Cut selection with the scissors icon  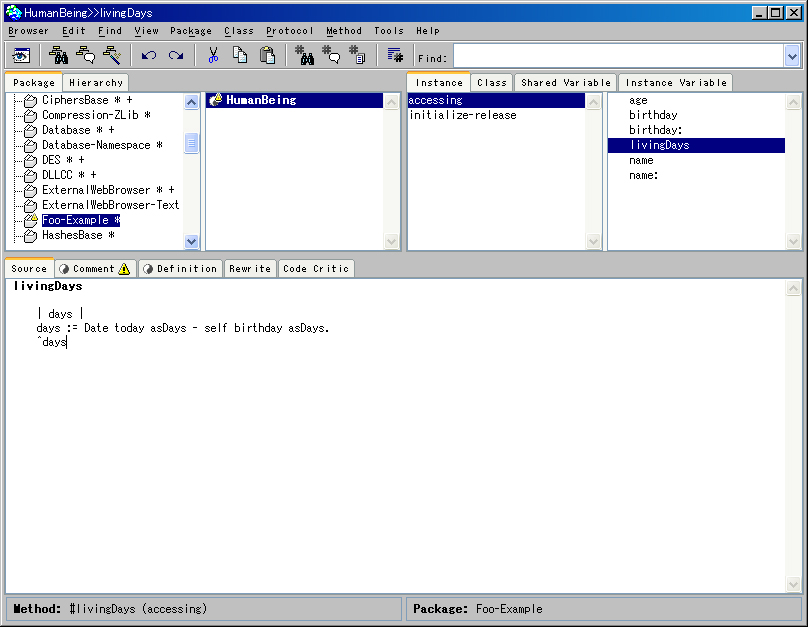pos(213,55)
